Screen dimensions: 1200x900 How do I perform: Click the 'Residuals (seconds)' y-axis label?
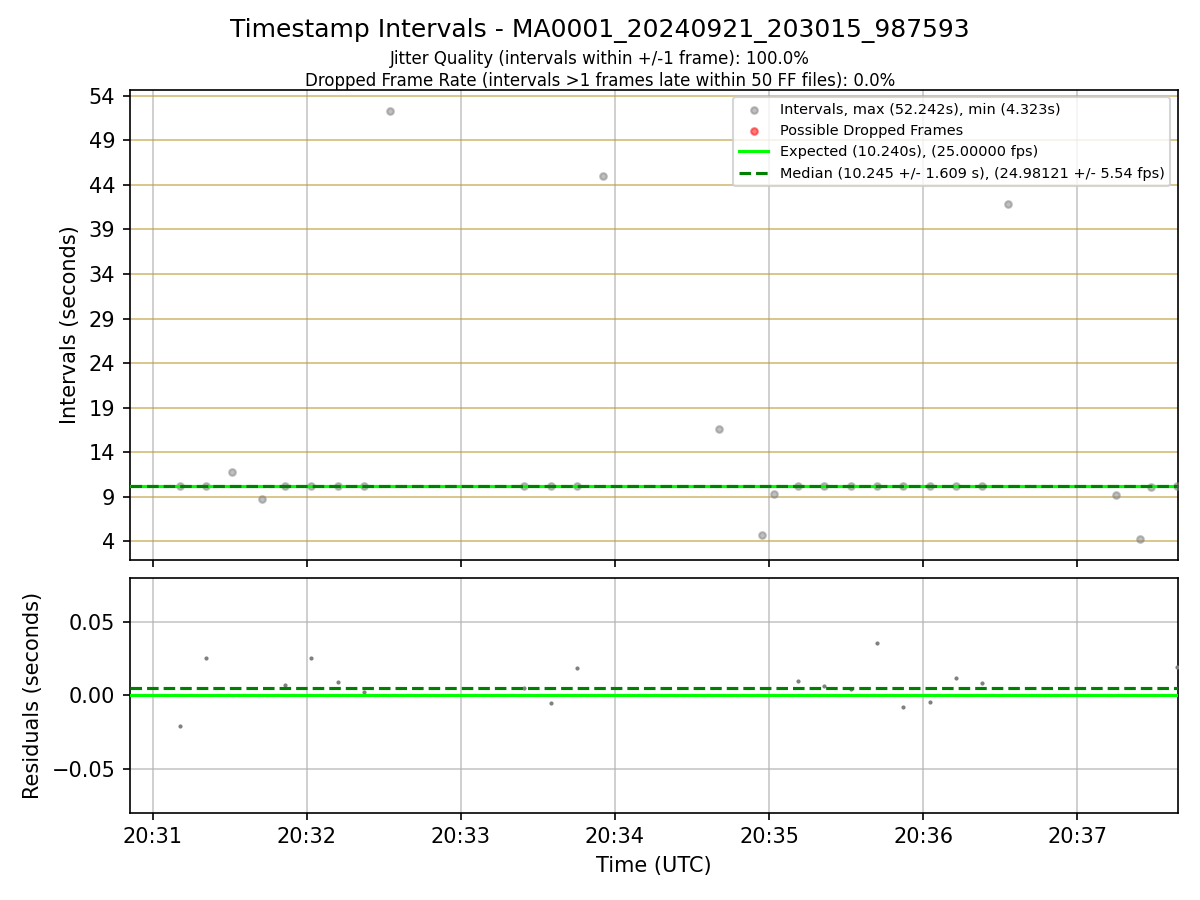point(32,696)
